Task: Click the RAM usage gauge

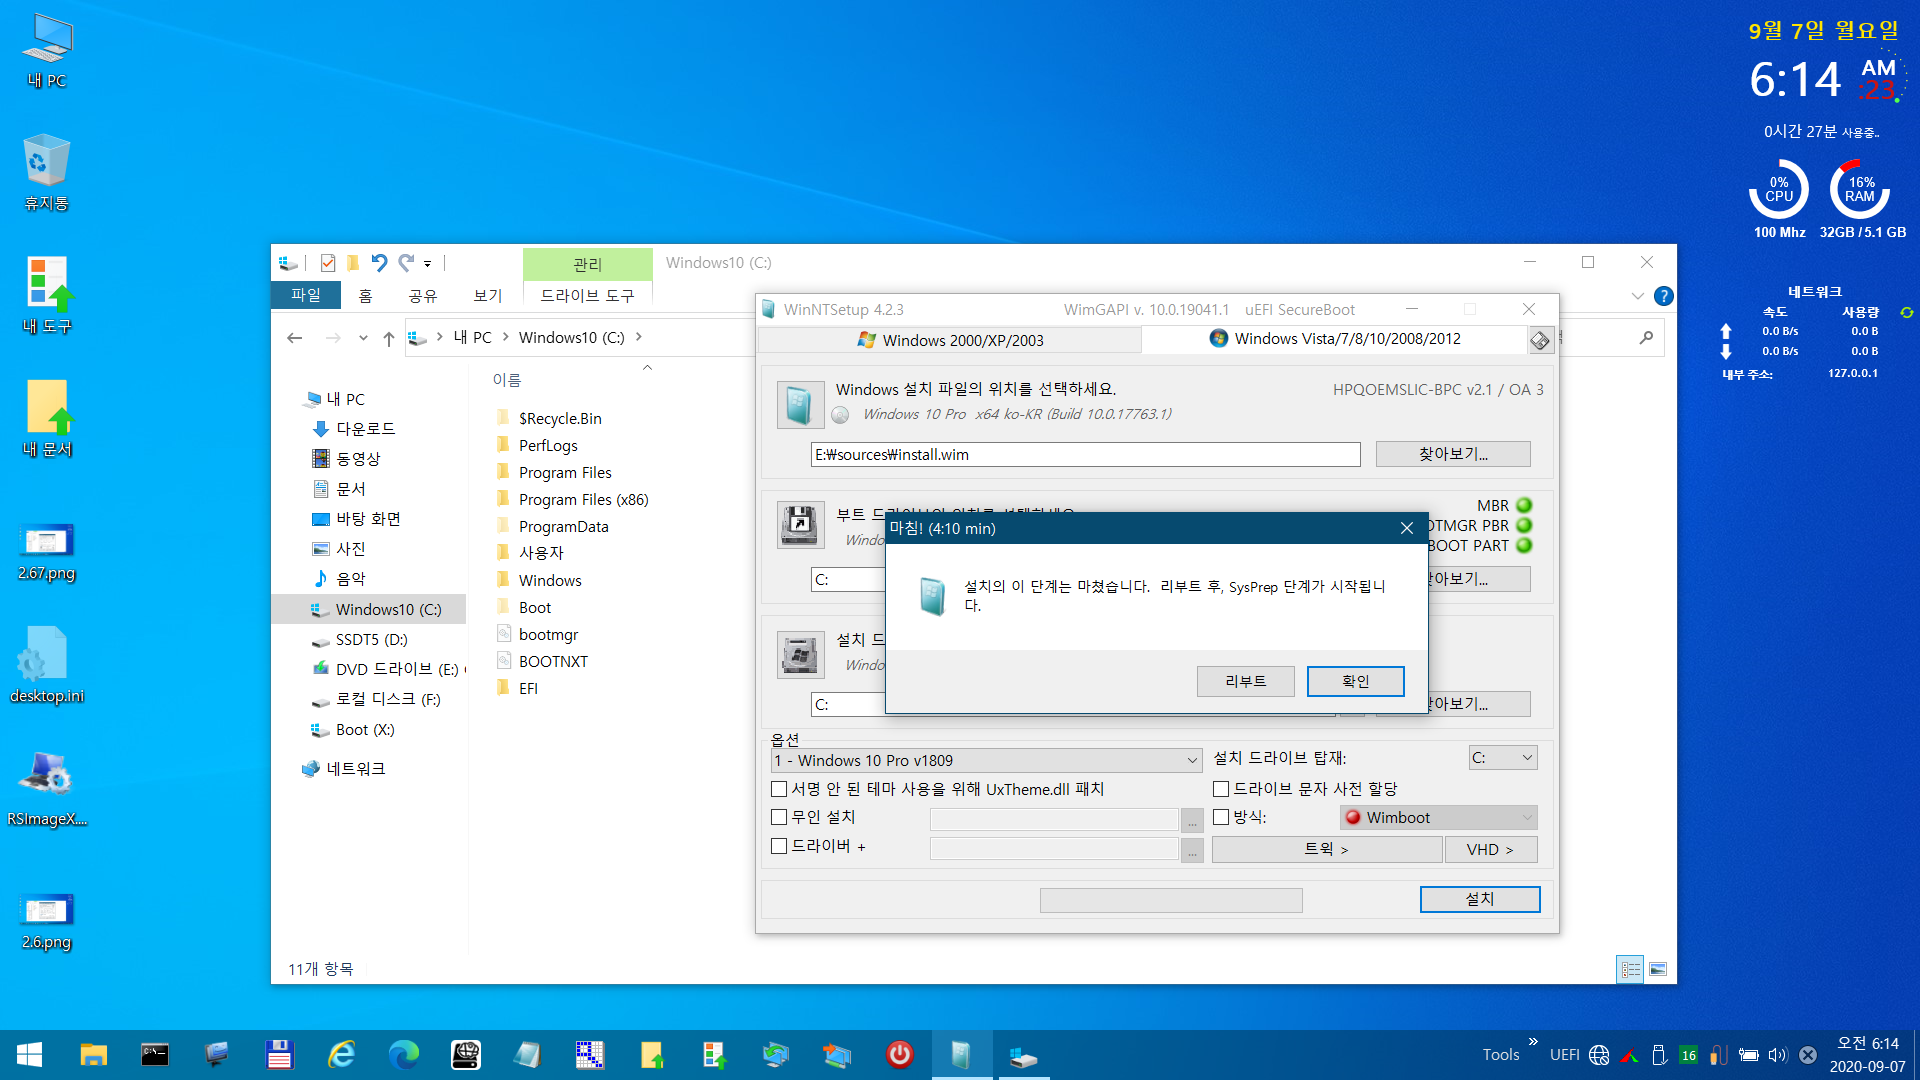Action: pos(1860,189)
